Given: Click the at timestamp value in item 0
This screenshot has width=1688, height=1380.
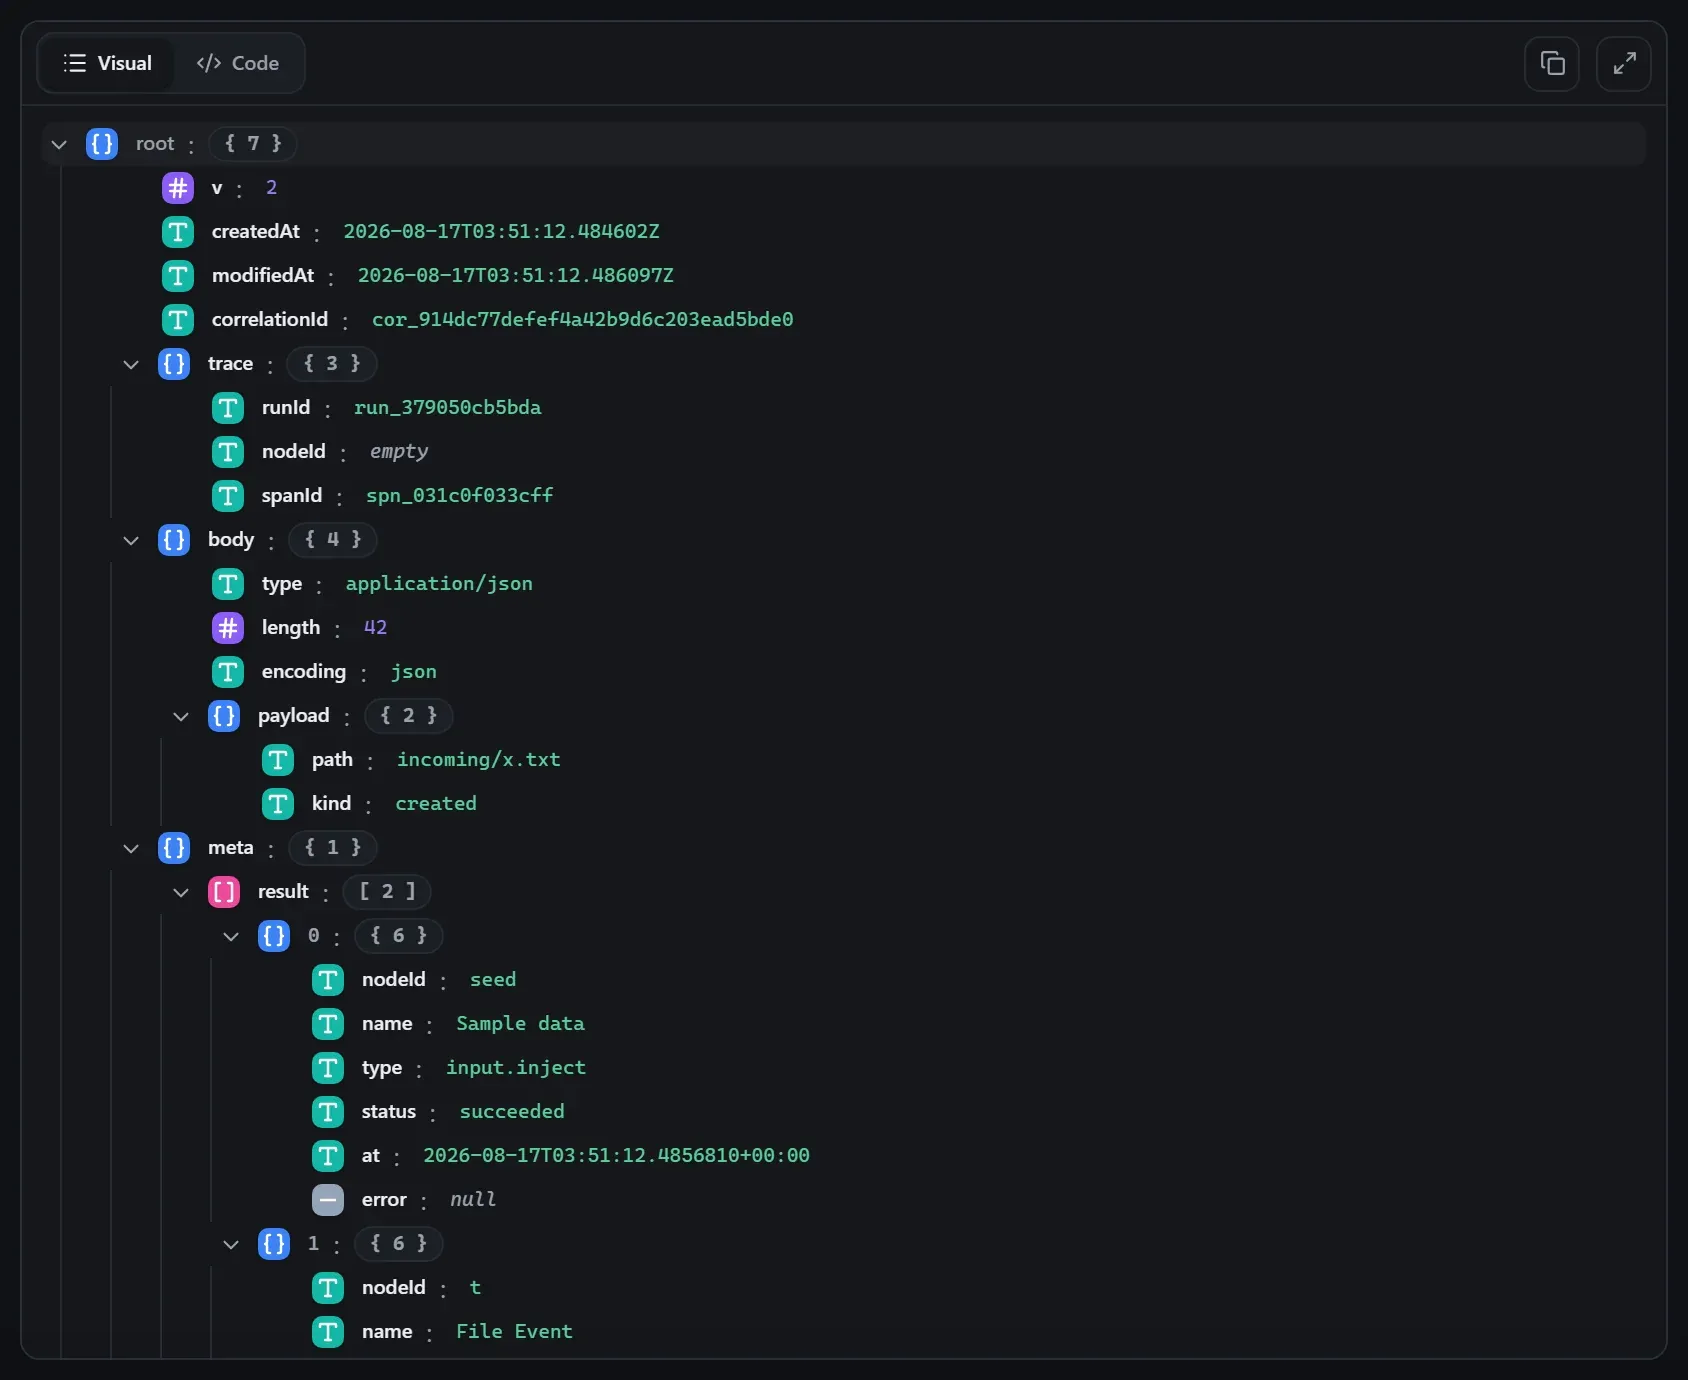Looking at the screenshot, I should pyautogui.click(x=617, y=1156).
